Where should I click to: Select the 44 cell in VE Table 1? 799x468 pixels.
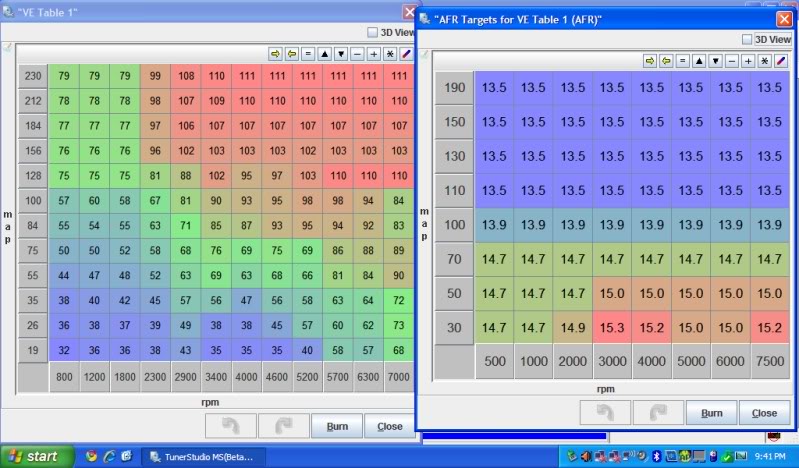coord(64,275)
